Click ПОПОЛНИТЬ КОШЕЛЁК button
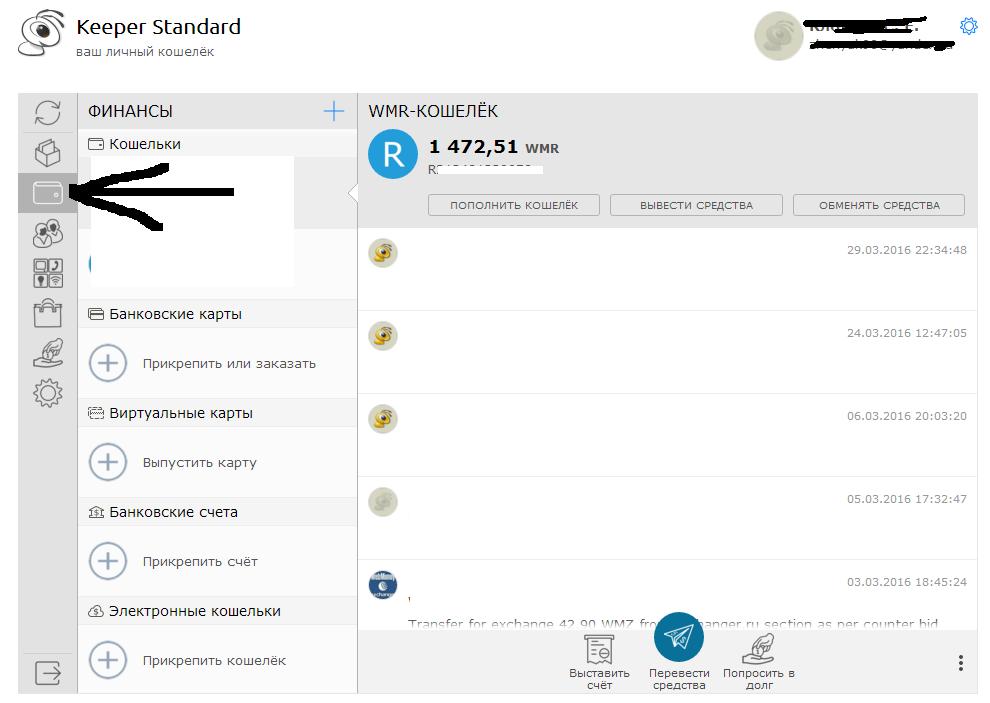 point(514,205)
